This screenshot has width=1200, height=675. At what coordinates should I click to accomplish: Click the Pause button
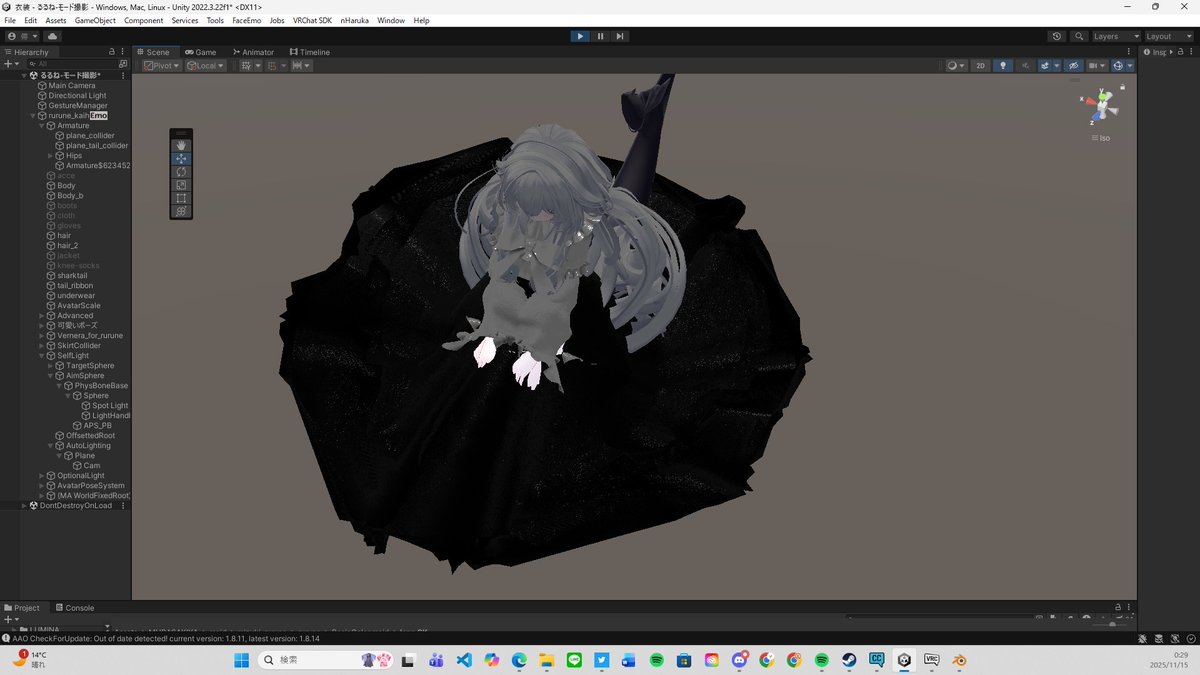pyautogui.click(x=600, y=36)
